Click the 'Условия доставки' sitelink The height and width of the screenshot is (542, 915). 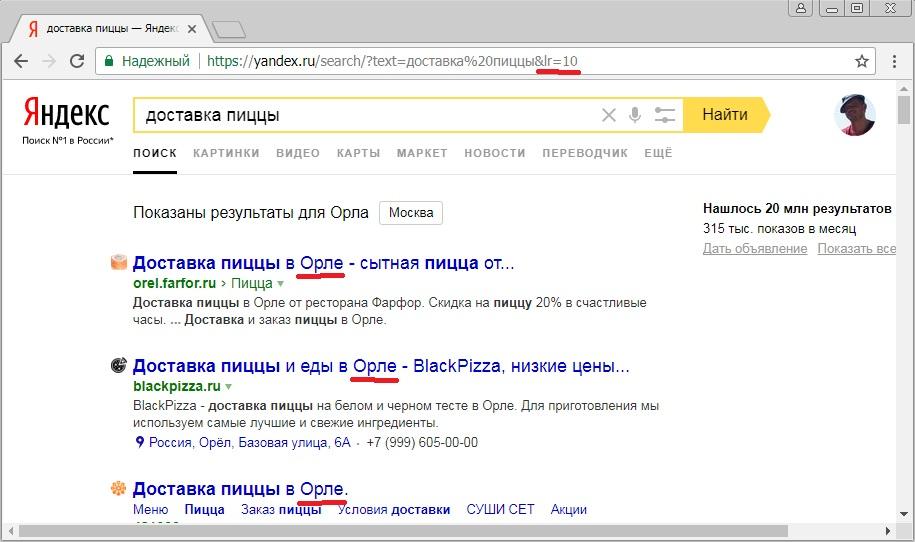click(394, 509)
